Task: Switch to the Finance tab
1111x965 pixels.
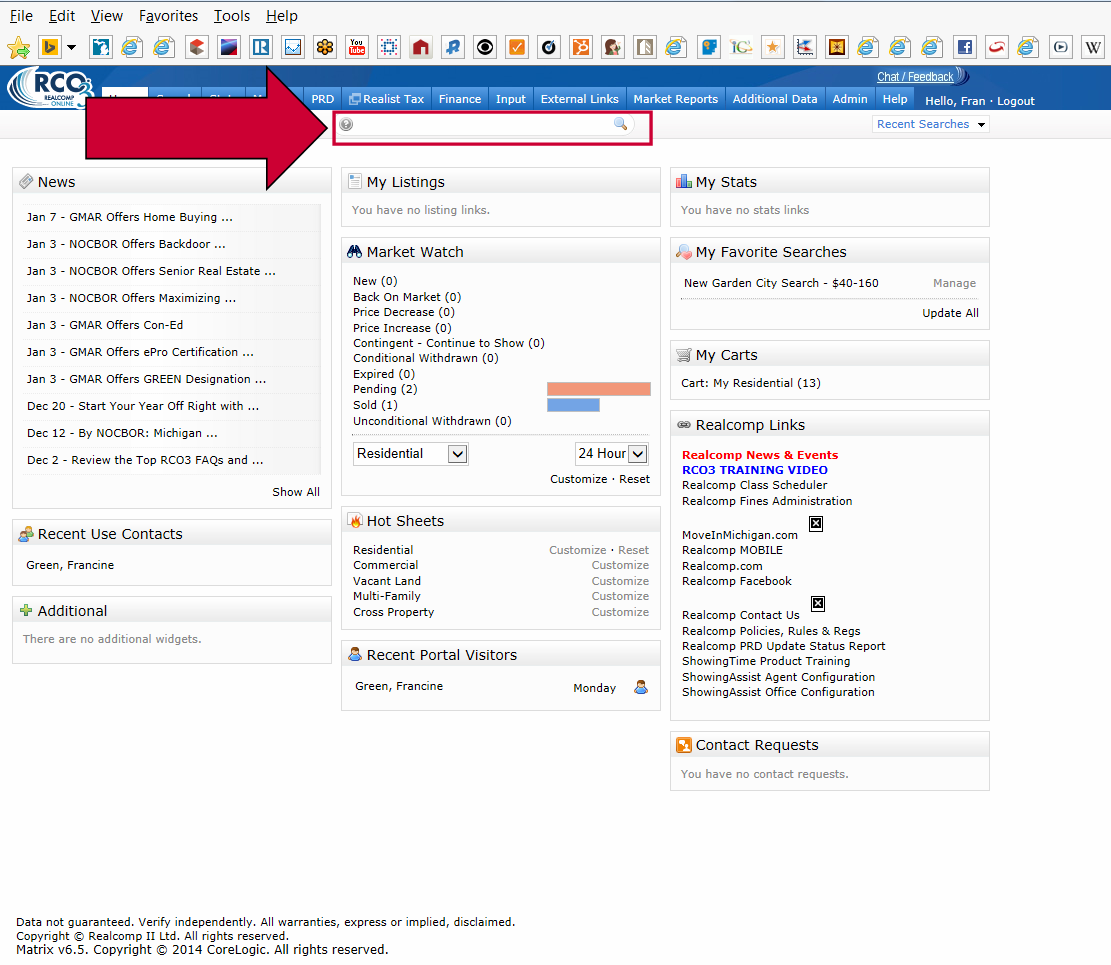Action: pyautogui.click(x=460, y=99)
